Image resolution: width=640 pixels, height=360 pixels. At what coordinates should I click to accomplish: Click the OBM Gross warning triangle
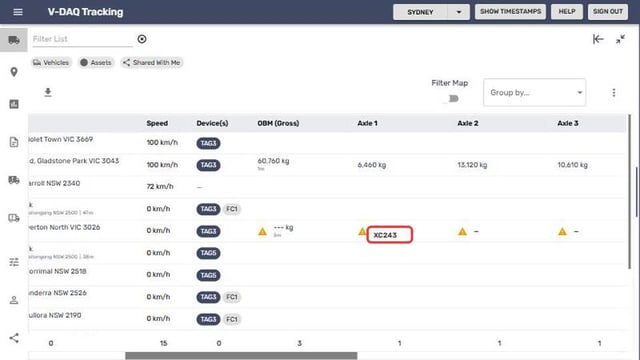click(x=262, y=231)
